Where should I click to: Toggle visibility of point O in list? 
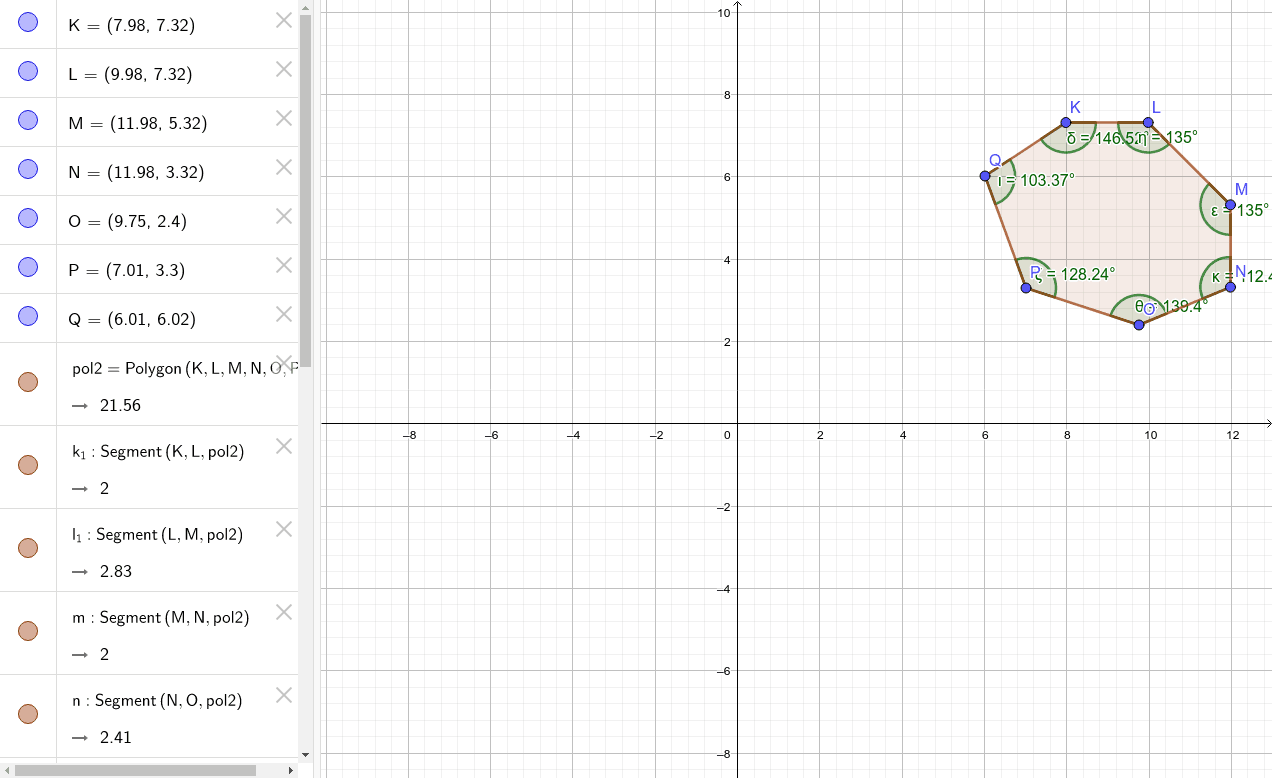(28, 219)
